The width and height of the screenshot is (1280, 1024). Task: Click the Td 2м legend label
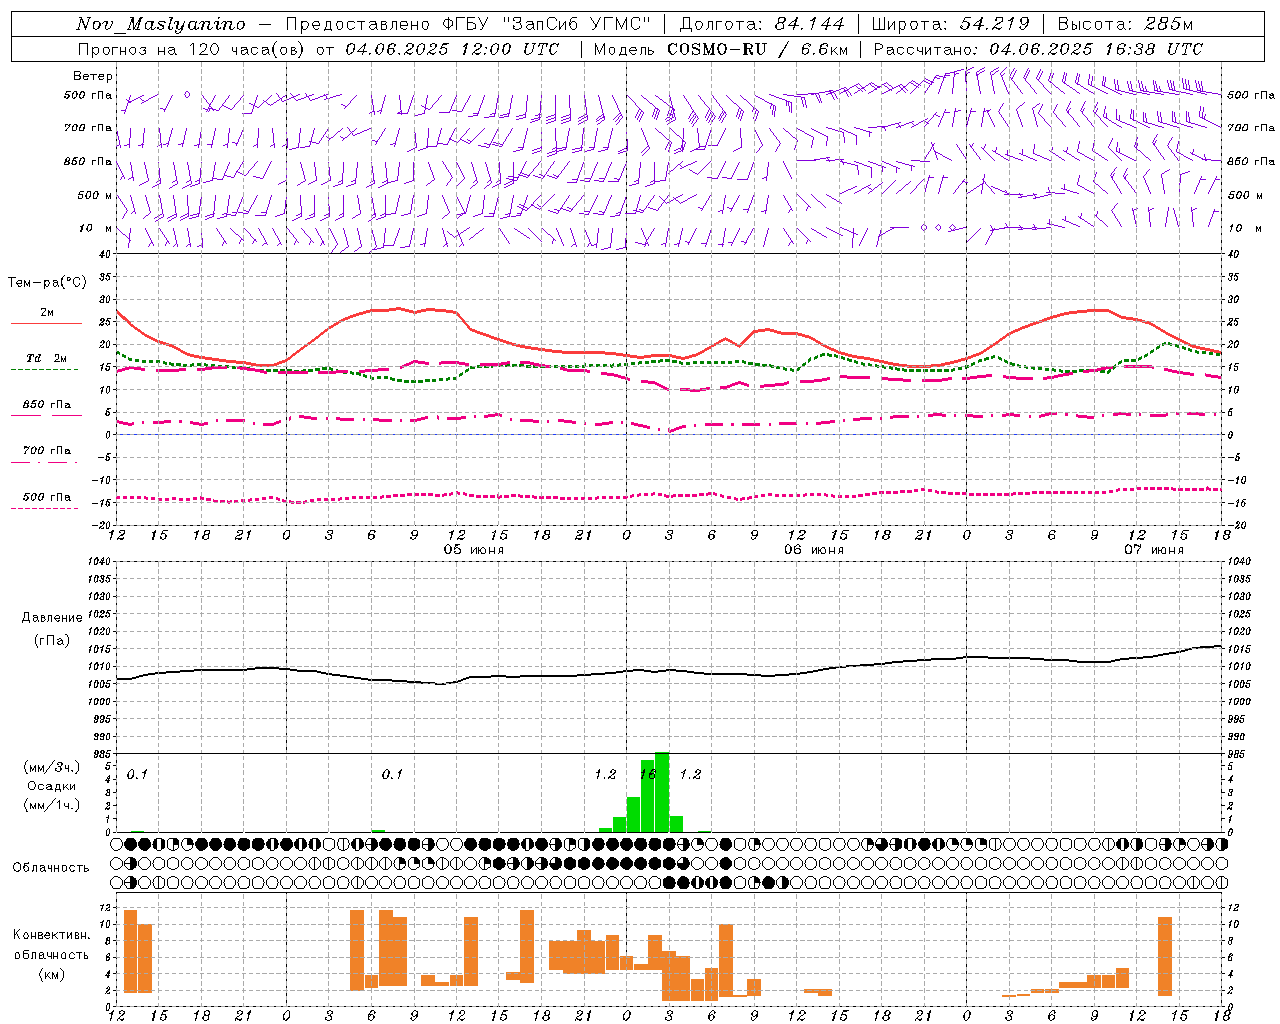(46, 358)
